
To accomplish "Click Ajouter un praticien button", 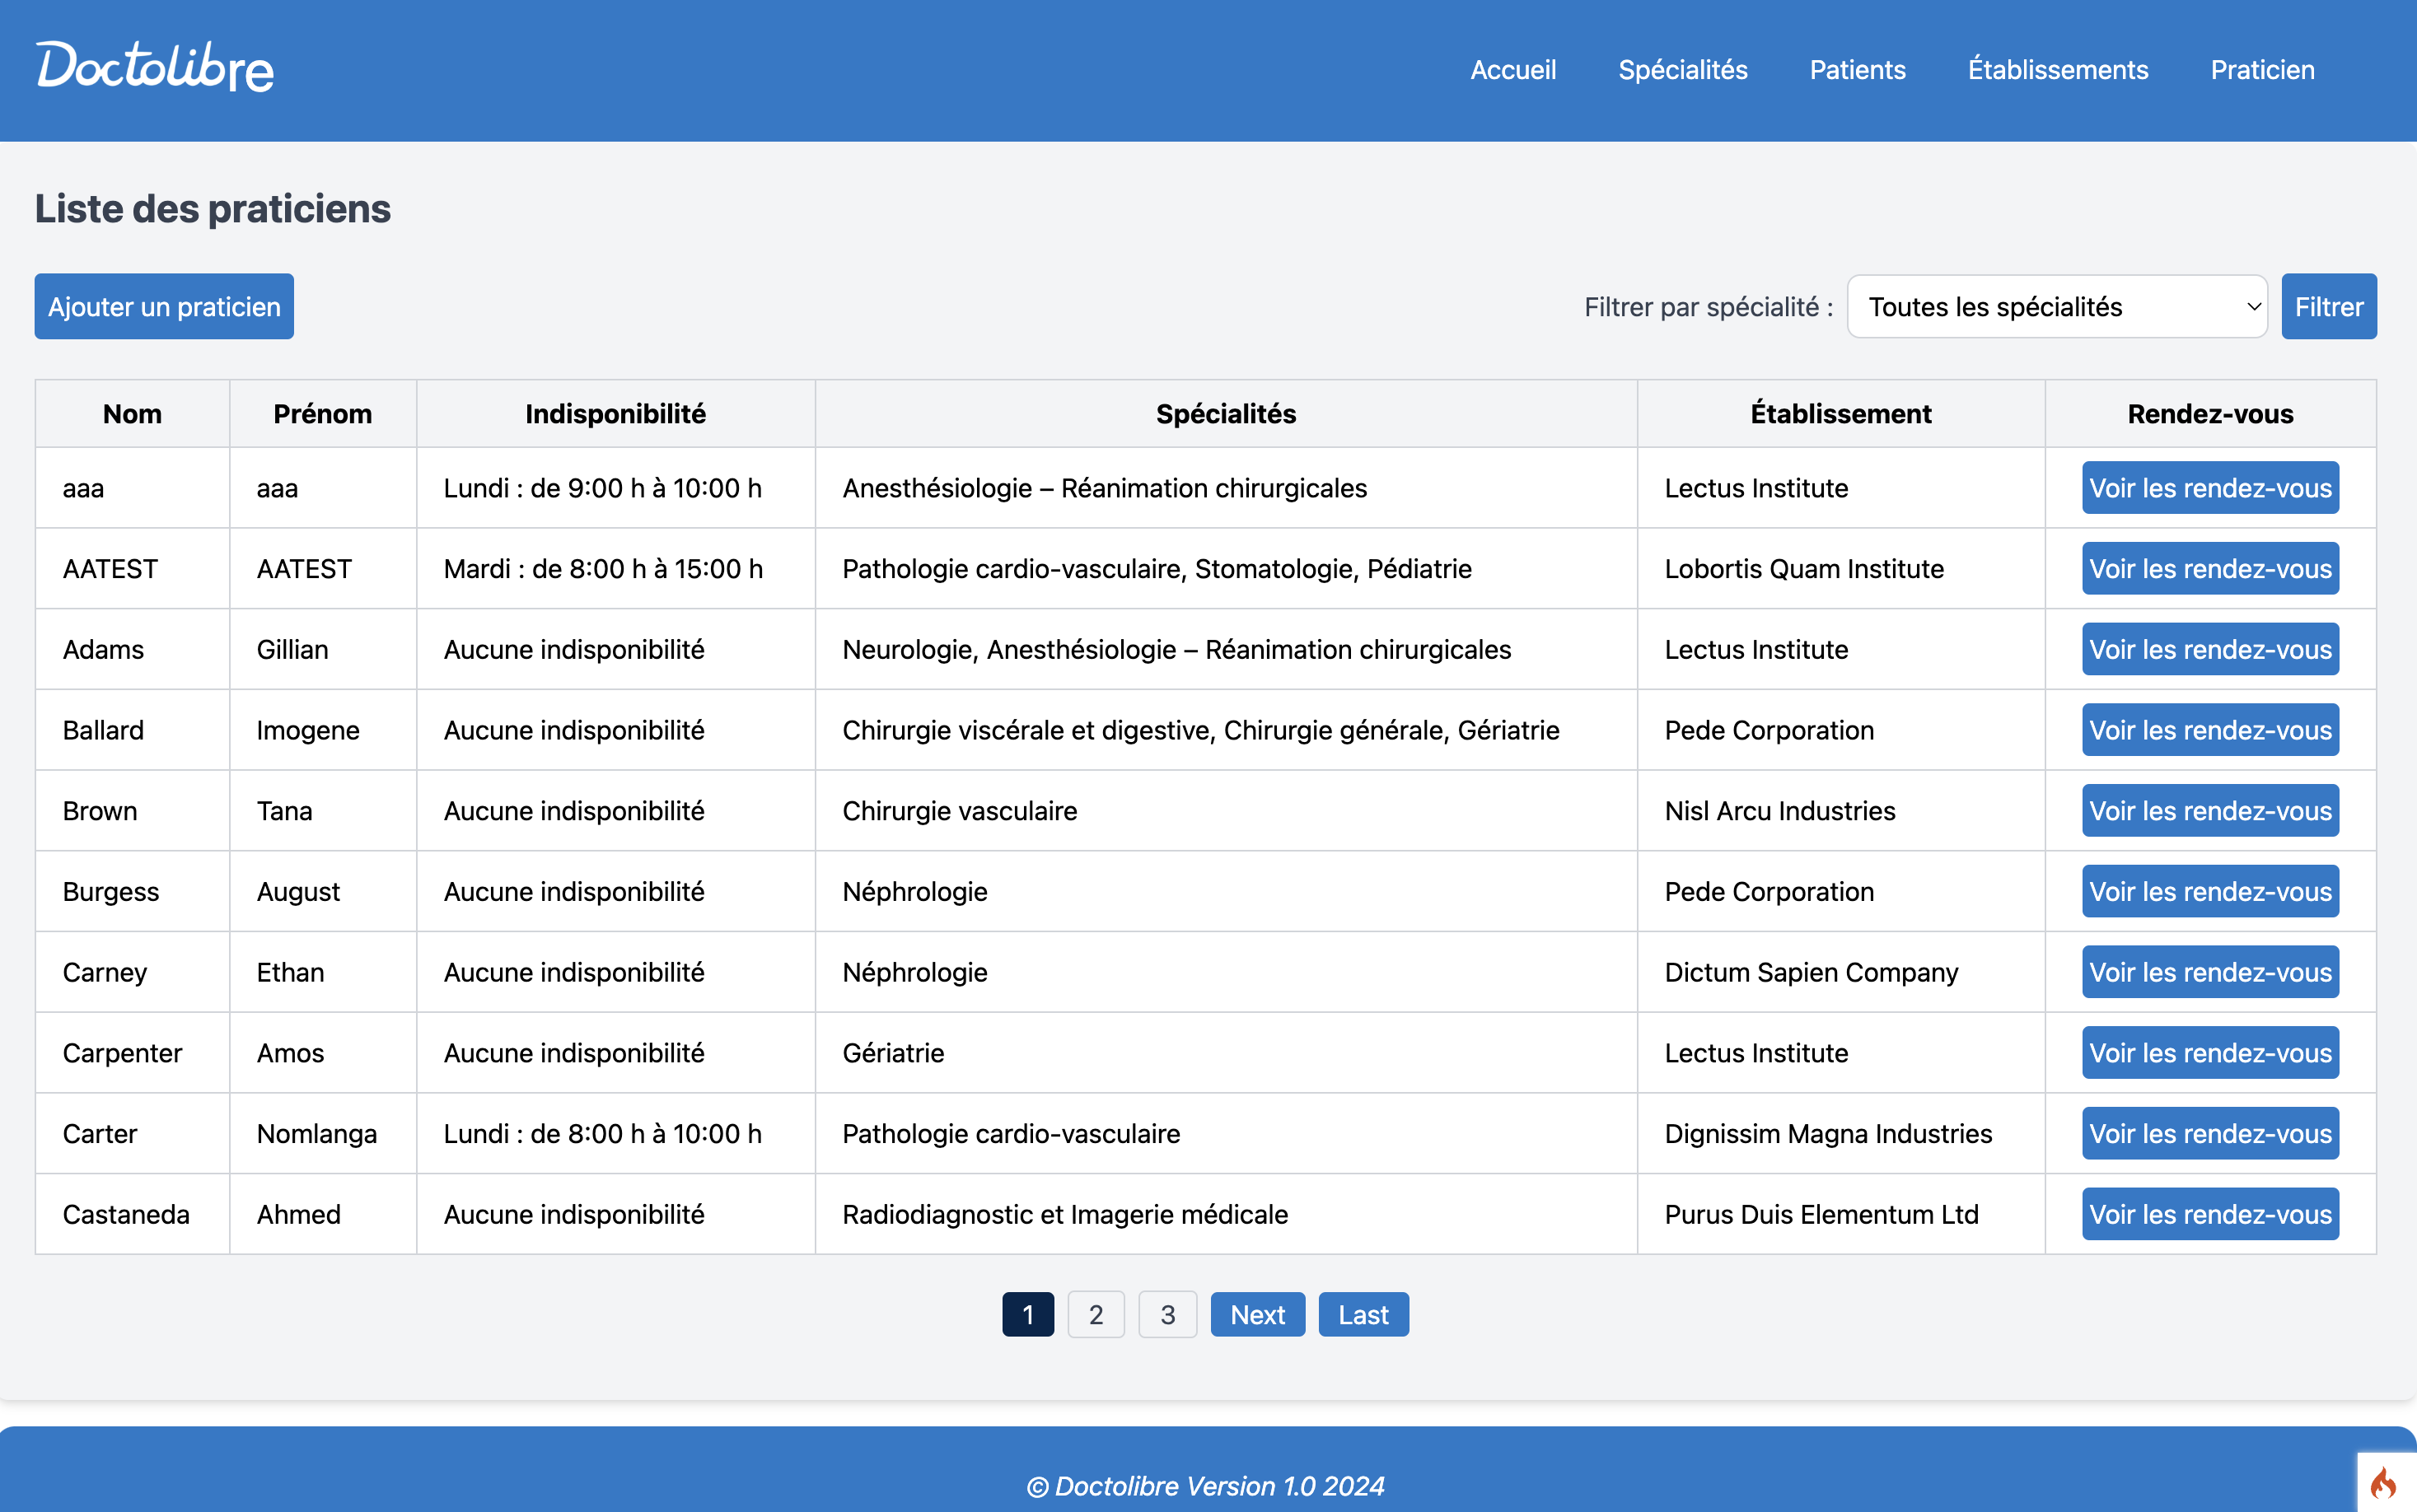I will (164, 307).
